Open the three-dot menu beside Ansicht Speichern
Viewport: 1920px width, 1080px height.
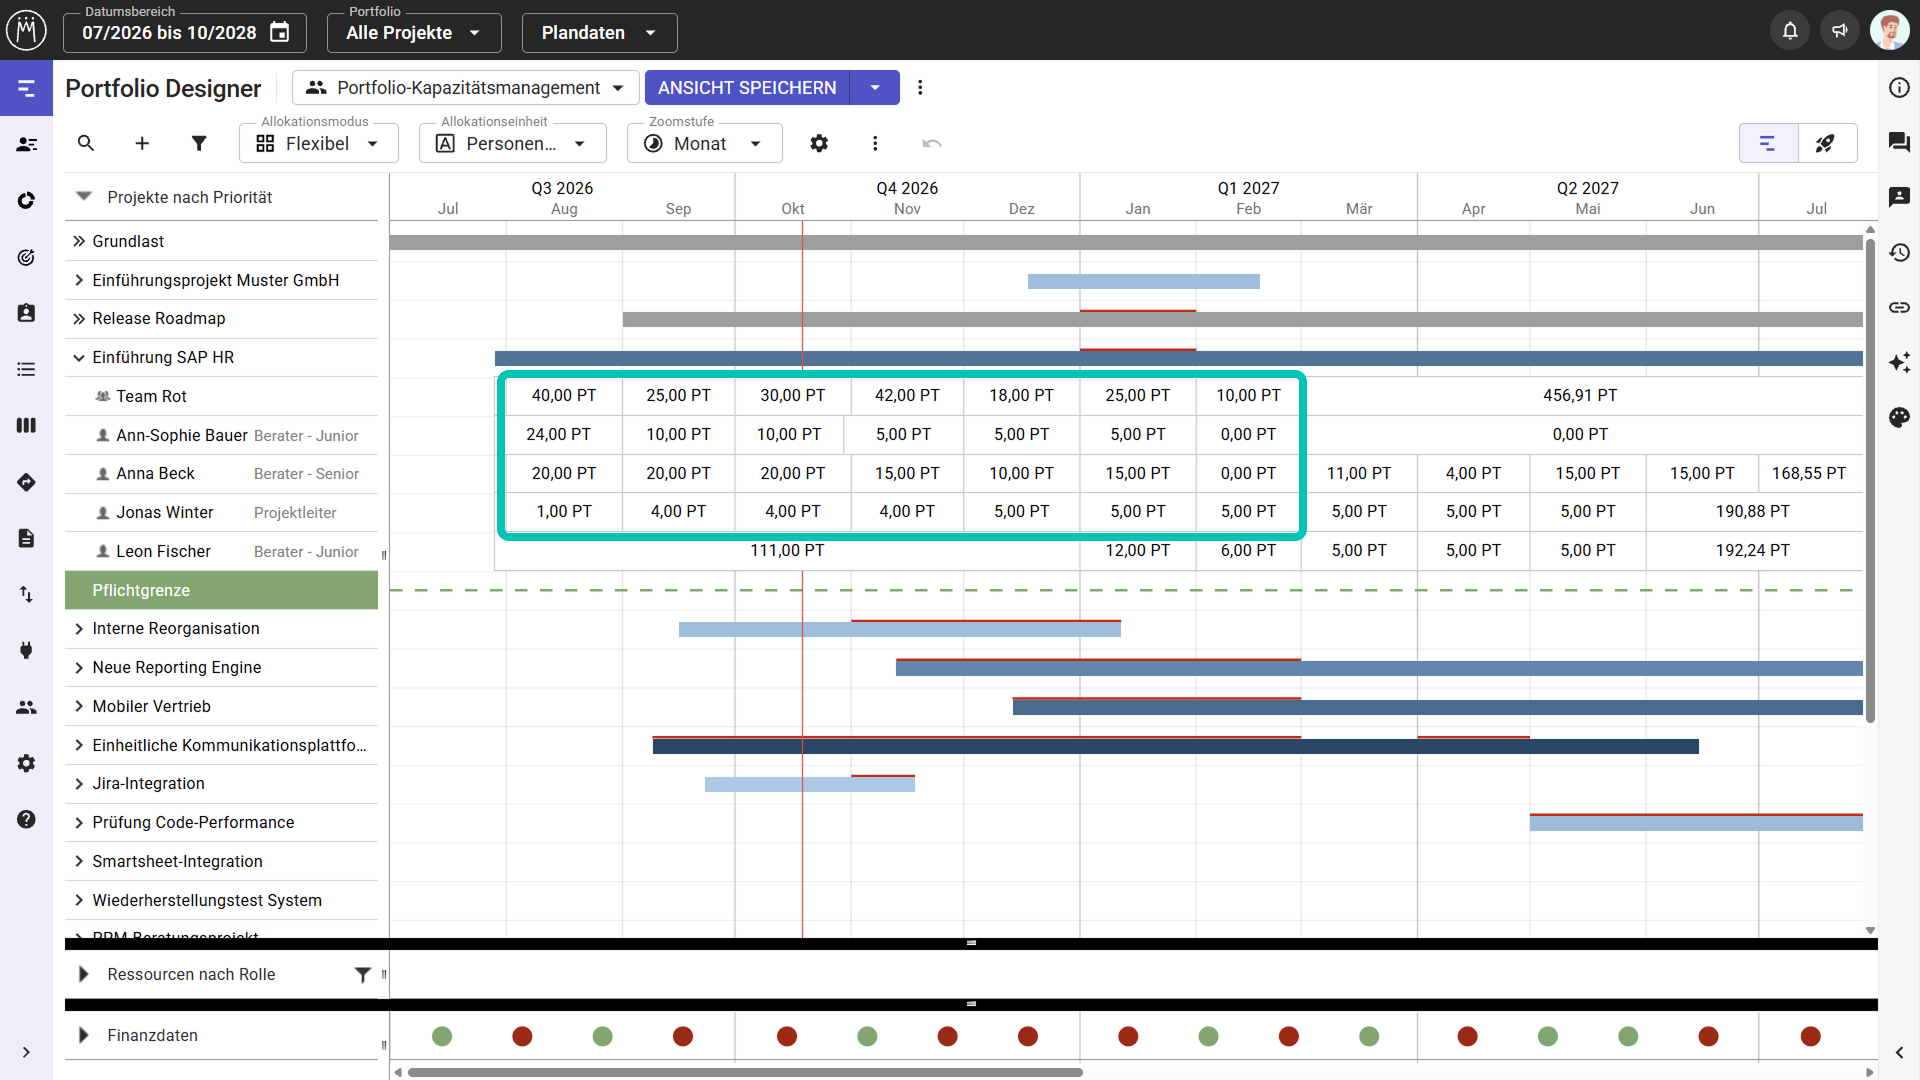(920, 88)
